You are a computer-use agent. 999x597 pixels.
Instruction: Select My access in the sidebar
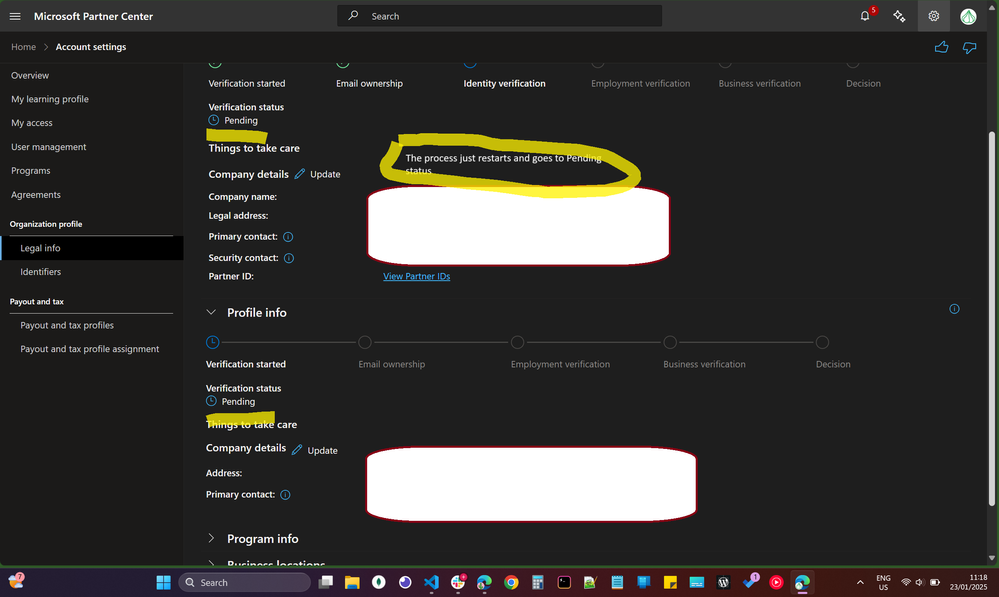[32, 123]
